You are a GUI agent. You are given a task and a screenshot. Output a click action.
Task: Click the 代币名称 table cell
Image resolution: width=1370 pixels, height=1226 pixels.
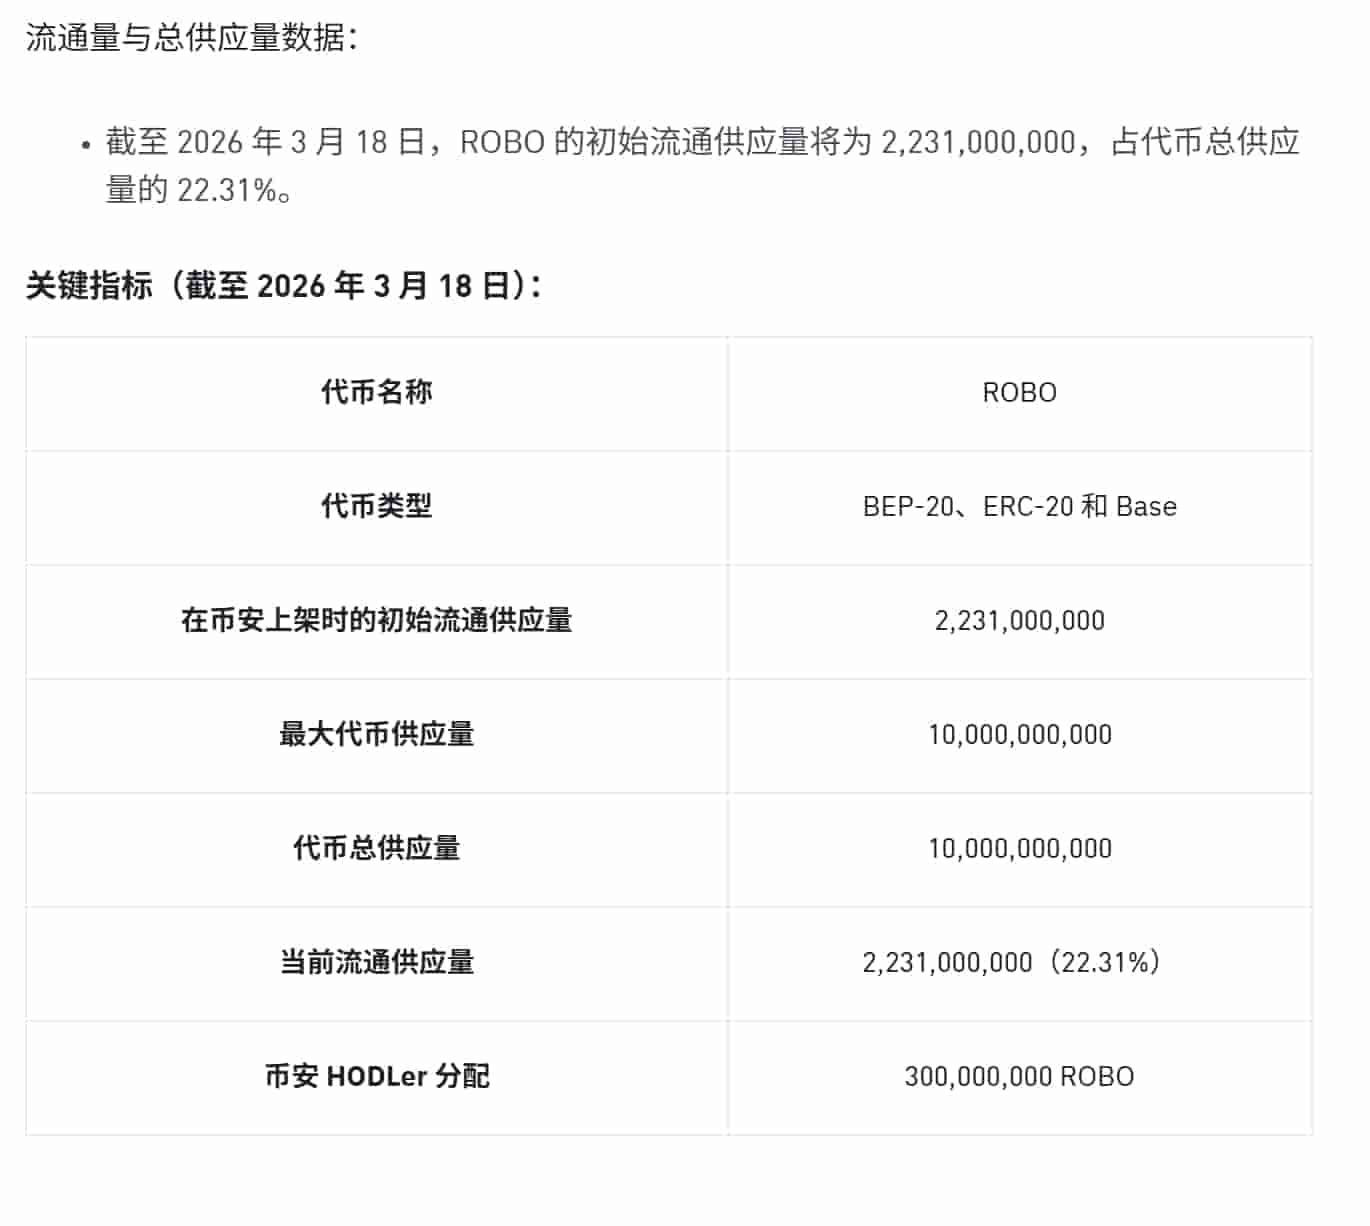(x=377, y=393)
